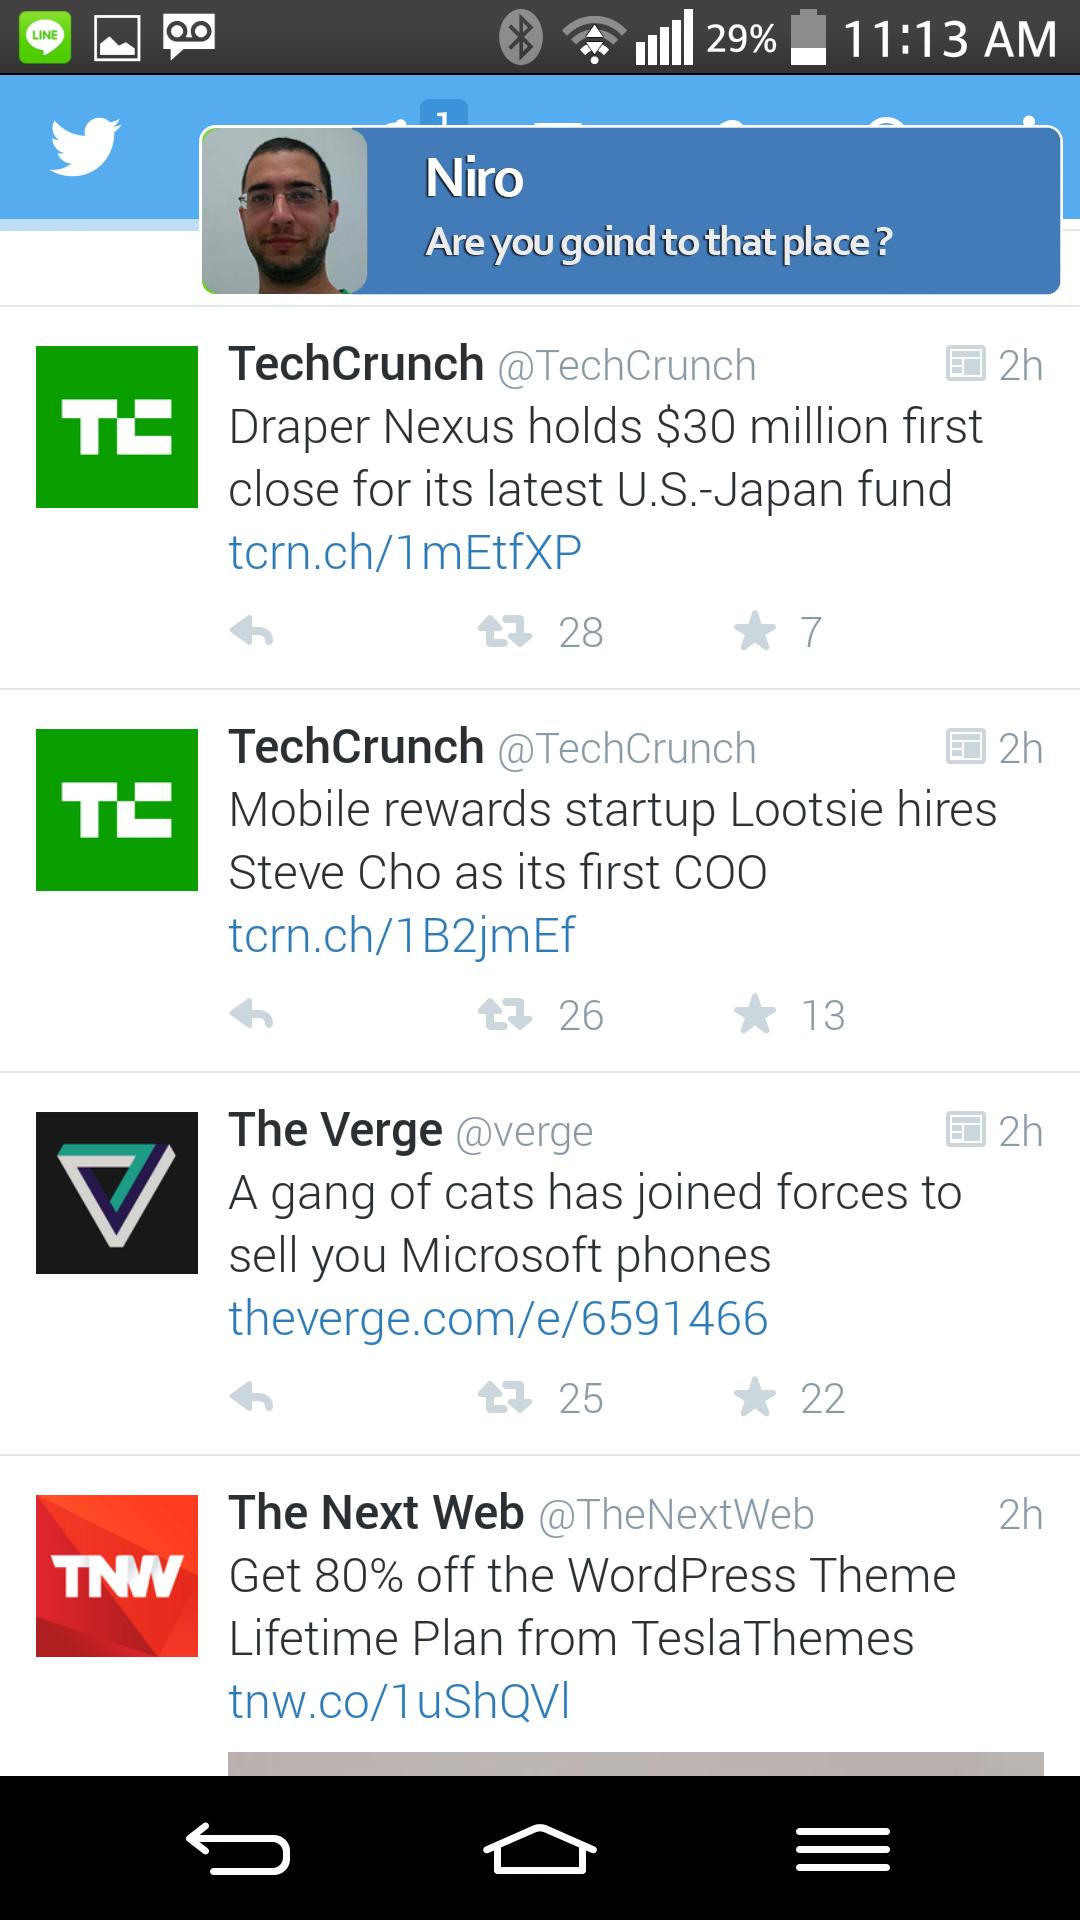
Task: Open theverge.com/e/6591466 link
Action: point(498,1318)
